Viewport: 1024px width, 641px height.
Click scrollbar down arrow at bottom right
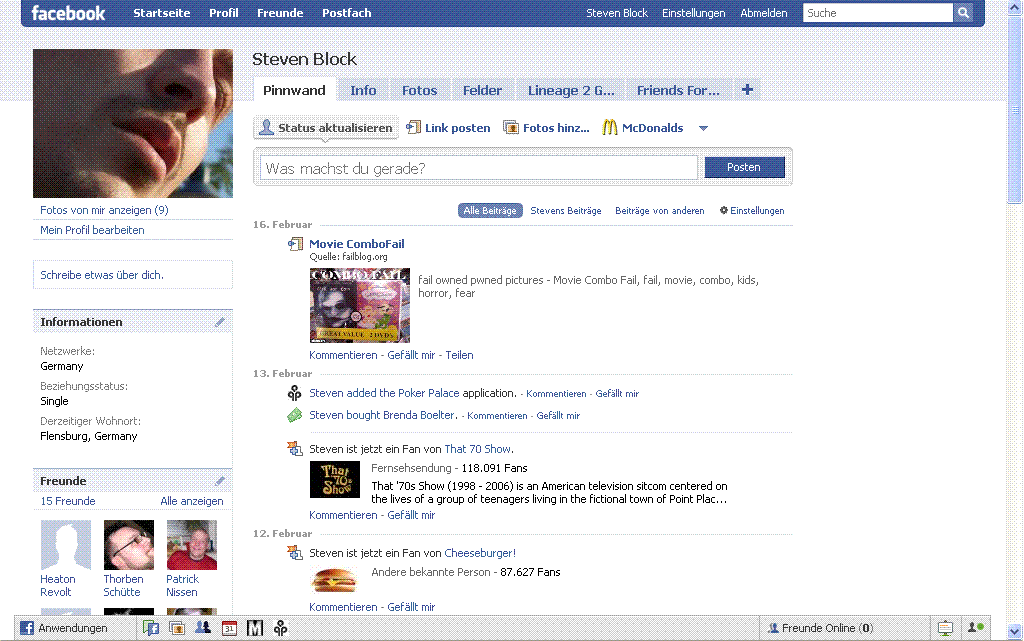click(x=1015, y=631)
